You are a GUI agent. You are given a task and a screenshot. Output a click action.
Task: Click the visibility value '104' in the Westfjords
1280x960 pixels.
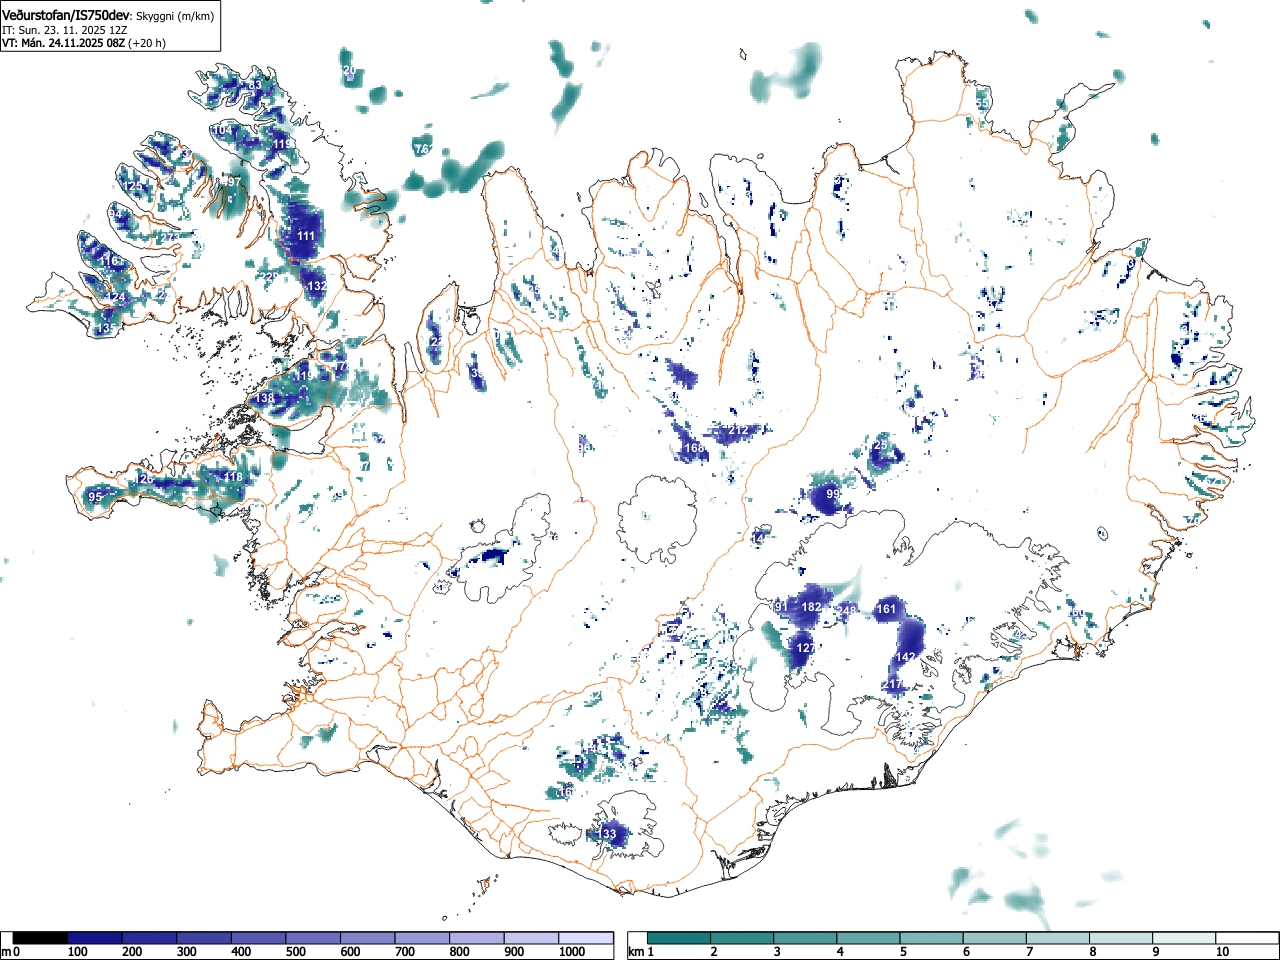(x=221, y=130)
